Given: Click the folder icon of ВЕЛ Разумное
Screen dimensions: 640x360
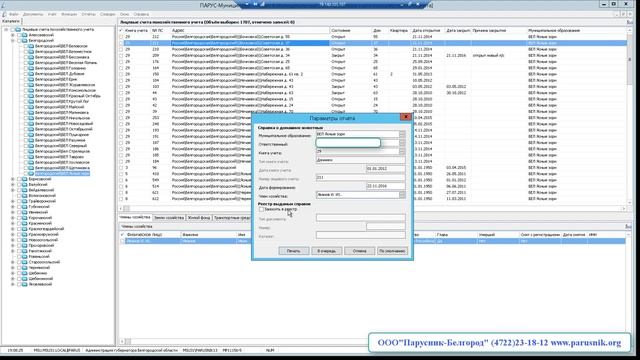Looking at the screenshot, I should tap(31, 140).
